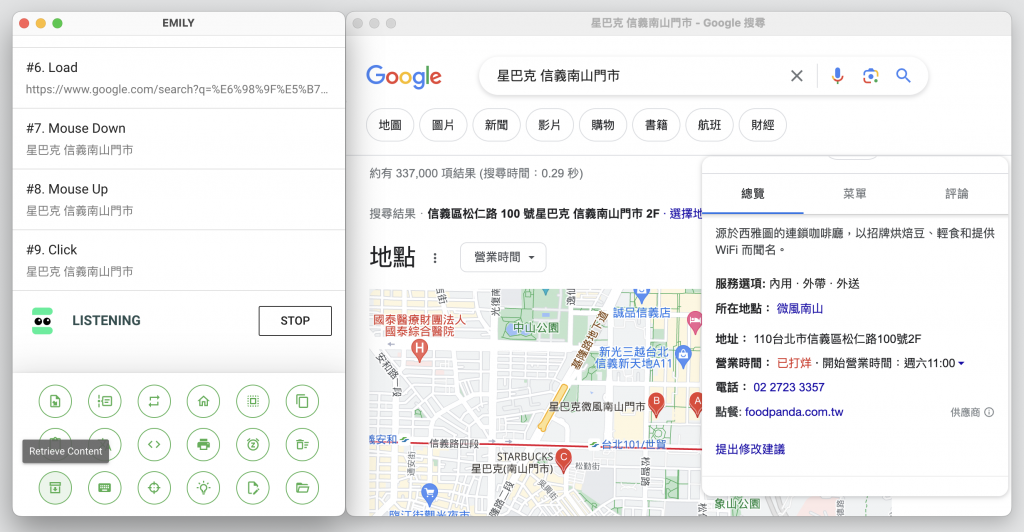This screenshot has width=1024, height=532.
Task: Select the #6. Load step row
Action: (178, 78)
